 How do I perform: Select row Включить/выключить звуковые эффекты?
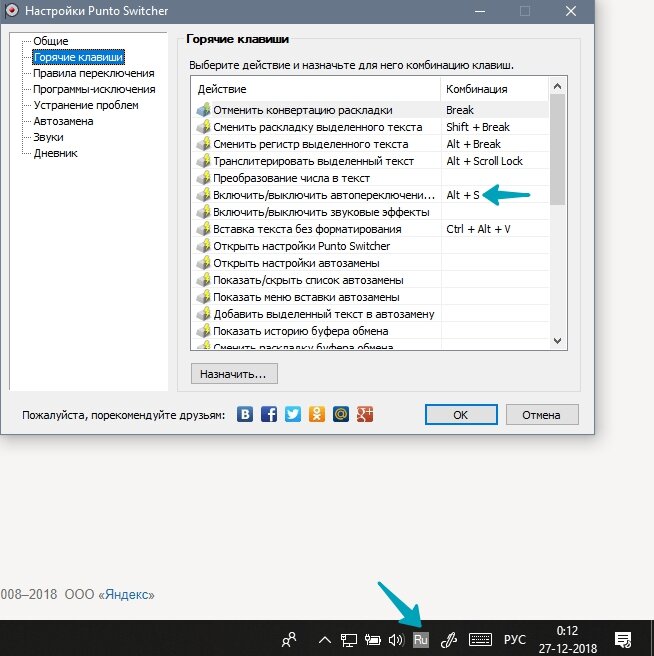370,212
